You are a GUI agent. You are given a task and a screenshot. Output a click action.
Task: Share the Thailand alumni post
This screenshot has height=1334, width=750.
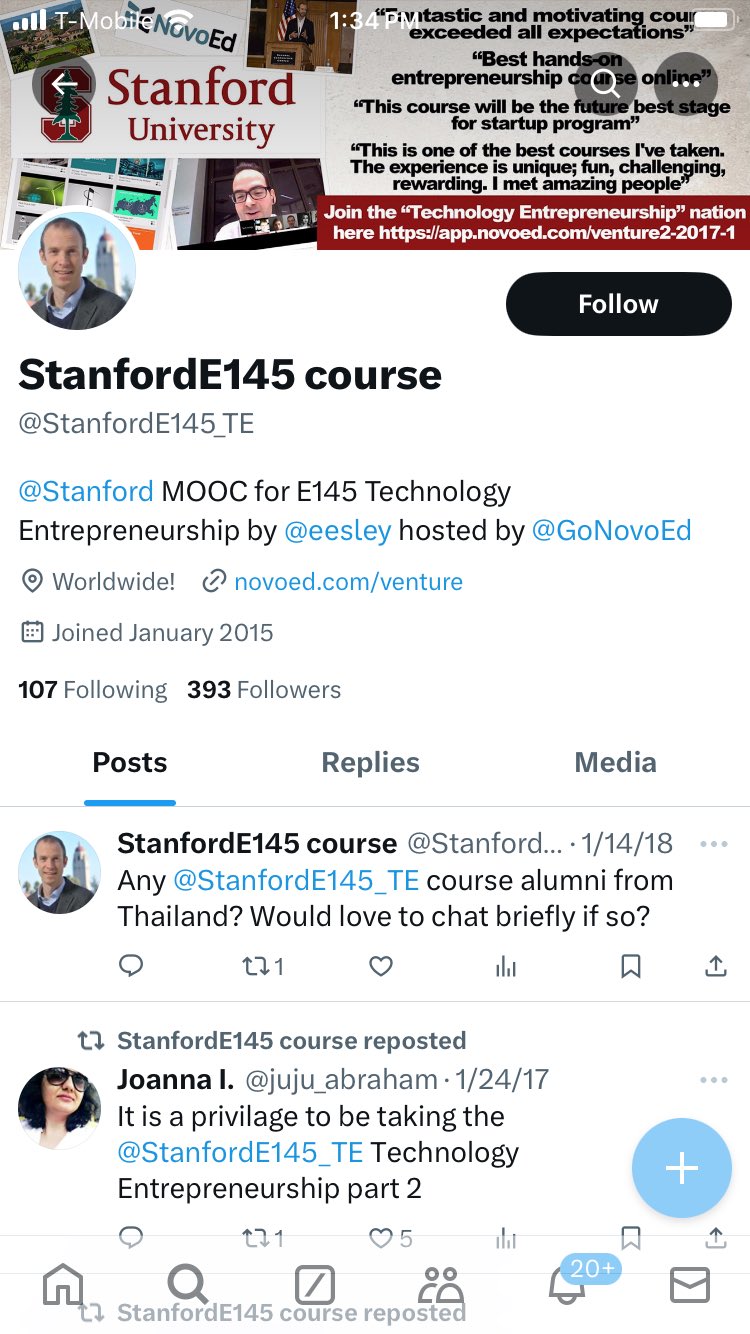[715, 966]
